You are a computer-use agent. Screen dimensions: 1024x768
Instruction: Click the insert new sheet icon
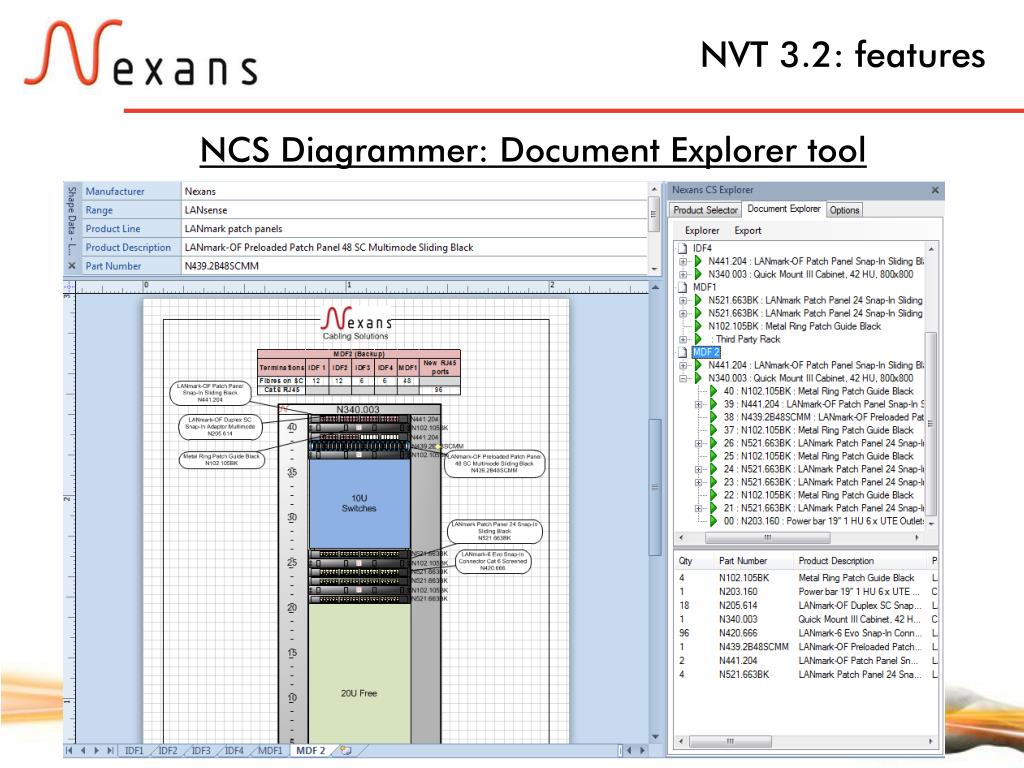[346, 750]
